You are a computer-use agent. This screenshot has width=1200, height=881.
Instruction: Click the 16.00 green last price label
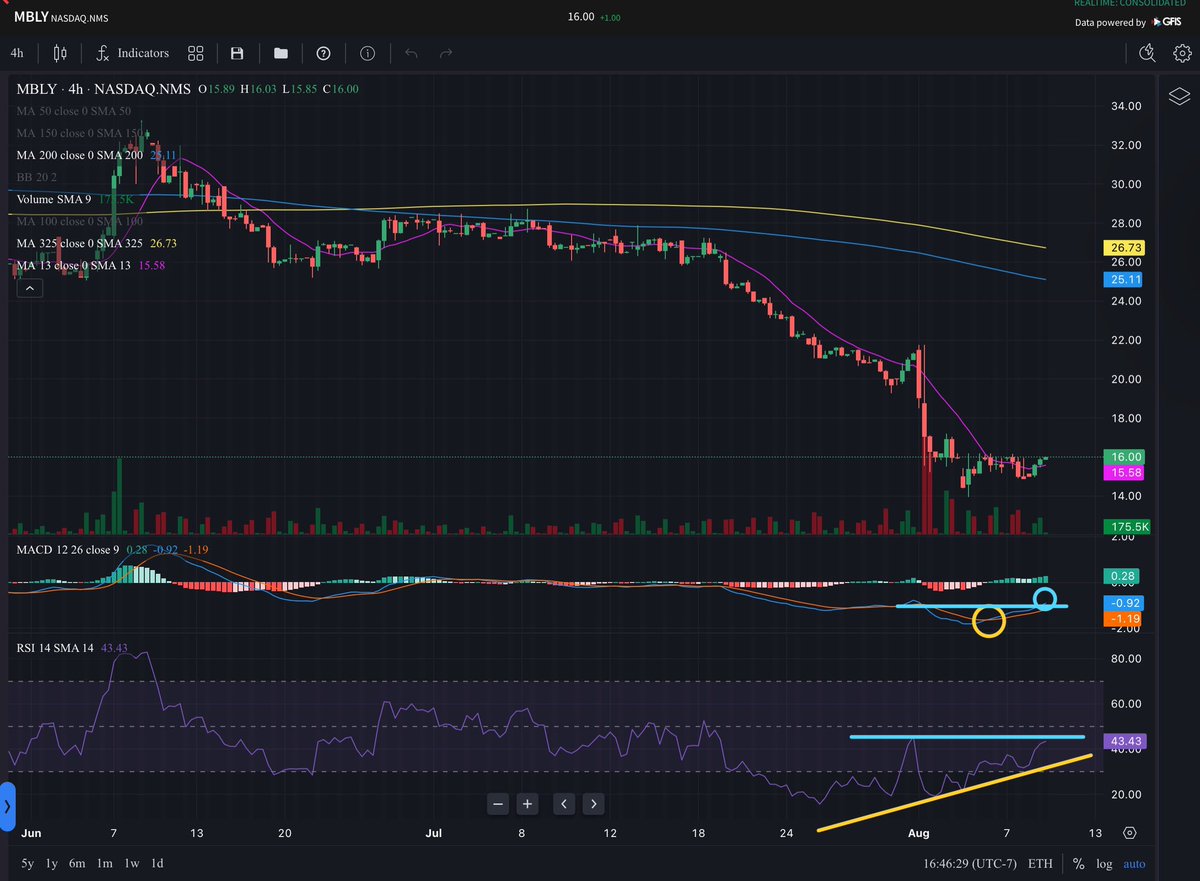tap(1125, 456)
